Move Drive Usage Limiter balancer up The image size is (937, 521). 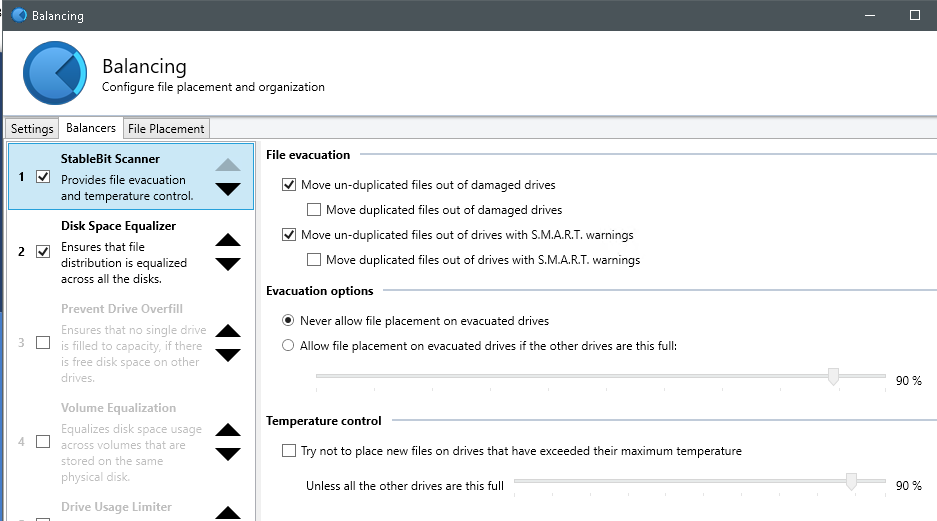click(x=228, y=513)
